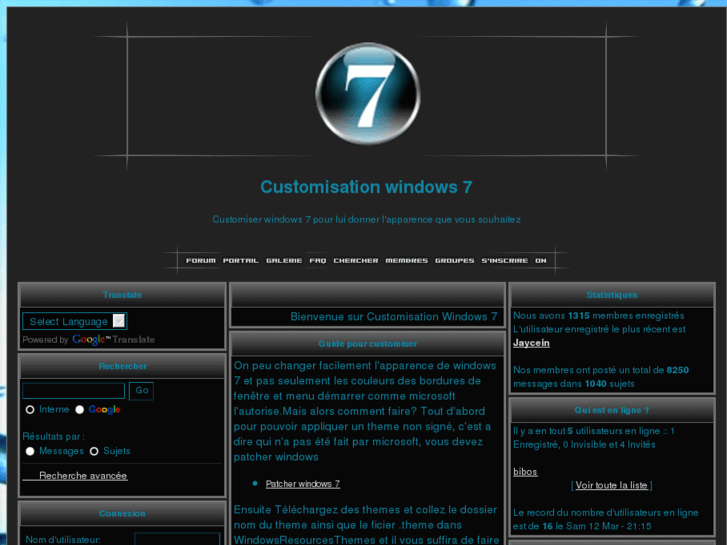Viewport: 727px width, 545px height.
Task: Open the Groupes page
Action: tap(454, 261)
